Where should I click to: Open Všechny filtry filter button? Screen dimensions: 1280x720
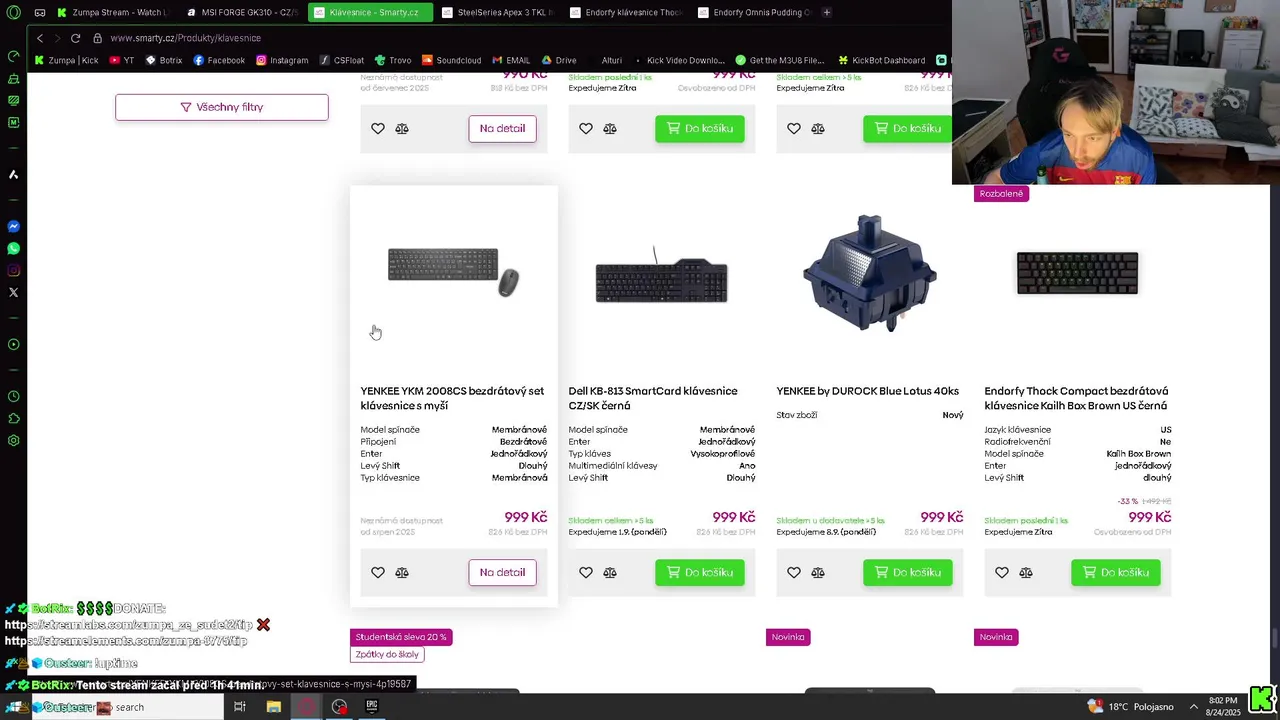222,107
